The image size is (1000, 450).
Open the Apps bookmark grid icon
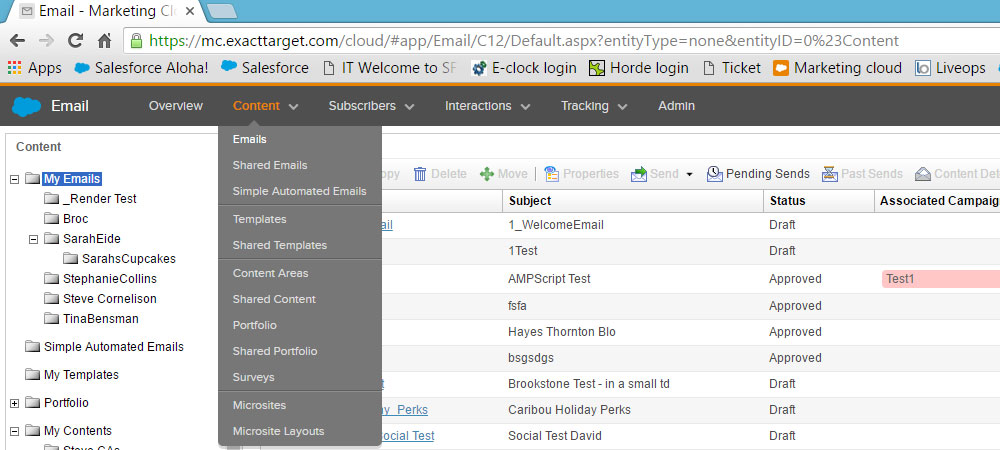pyautogui.click(x=15, y=68)
